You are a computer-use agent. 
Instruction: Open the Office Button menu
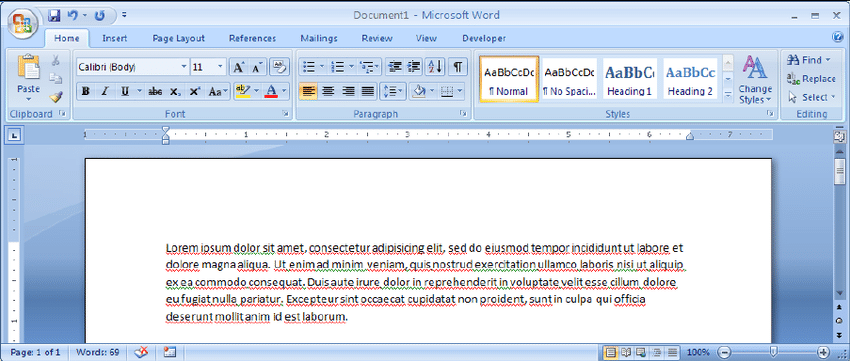click(22, 23)
